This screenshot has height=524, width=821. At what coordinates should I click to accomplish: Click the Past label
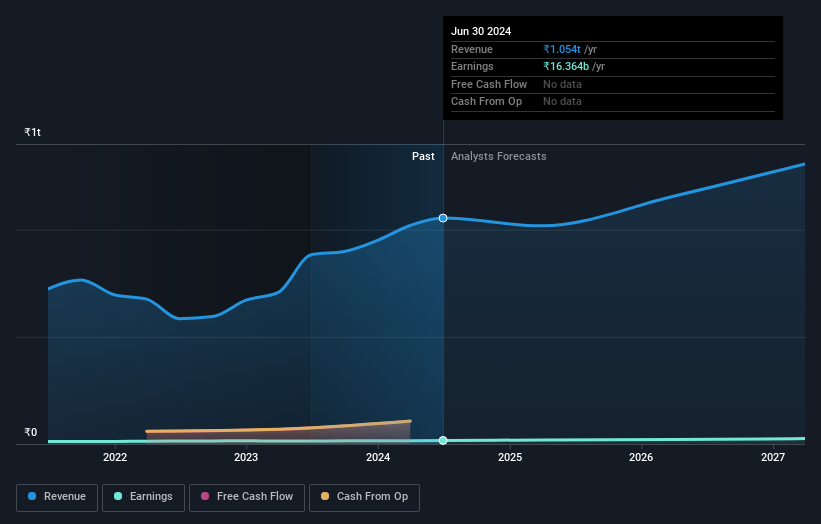pos(423,156)
